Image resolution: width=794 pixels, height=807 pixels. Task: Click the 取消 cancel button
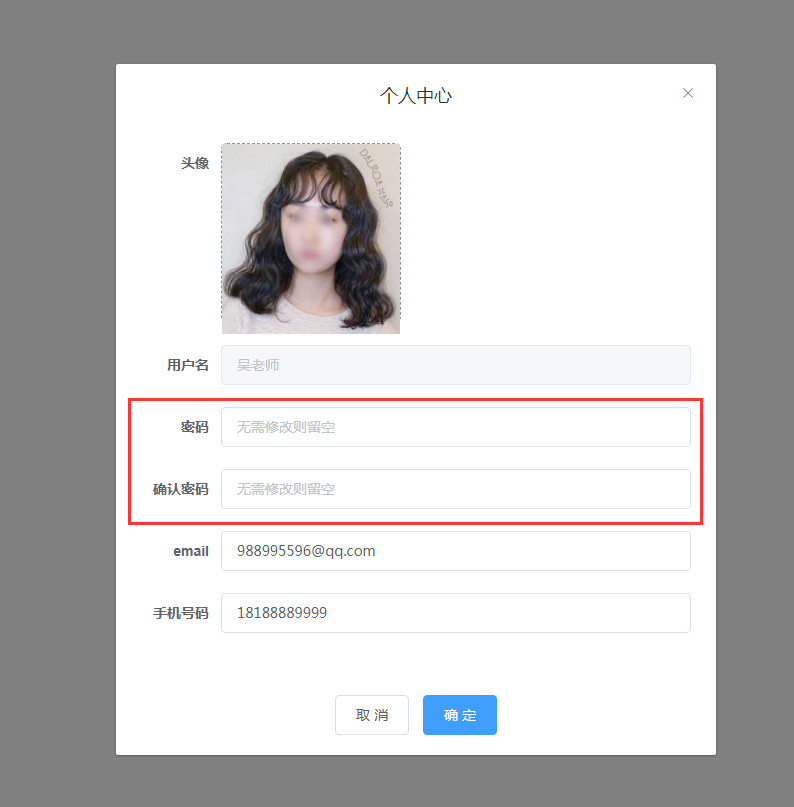pos(372,715)
